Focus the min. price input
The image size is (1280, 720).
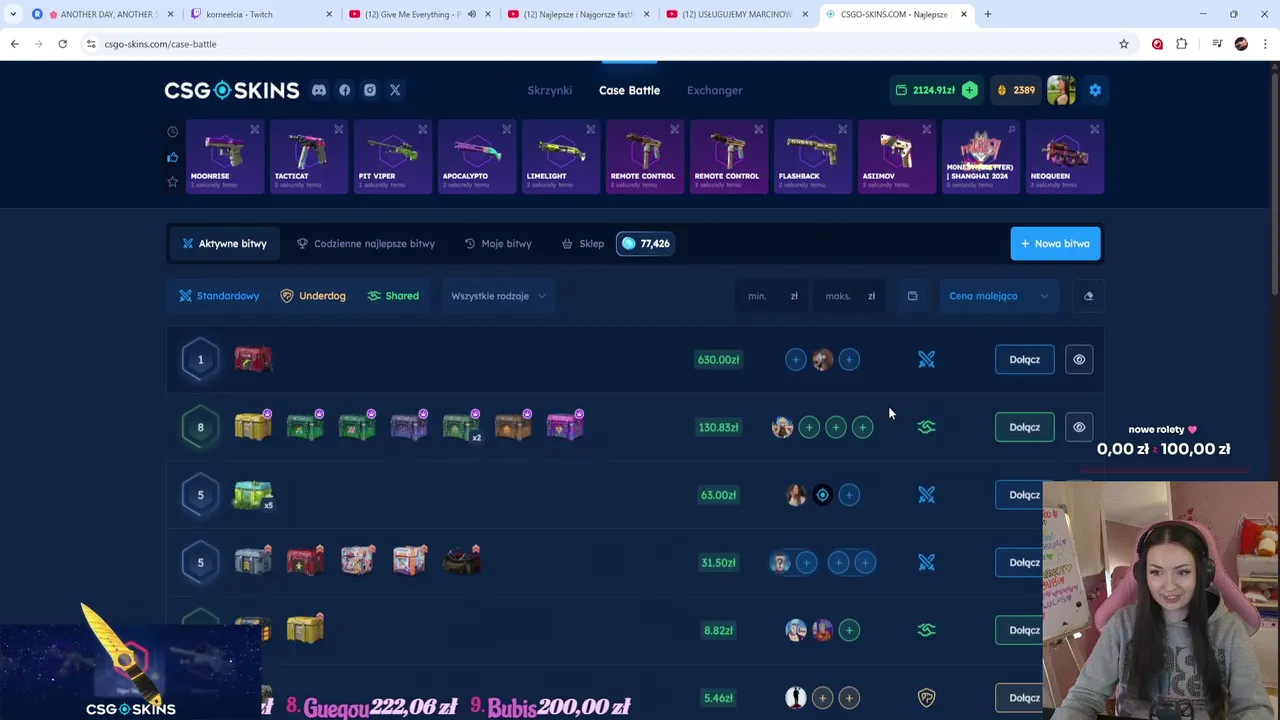click(x=772, y=296)
